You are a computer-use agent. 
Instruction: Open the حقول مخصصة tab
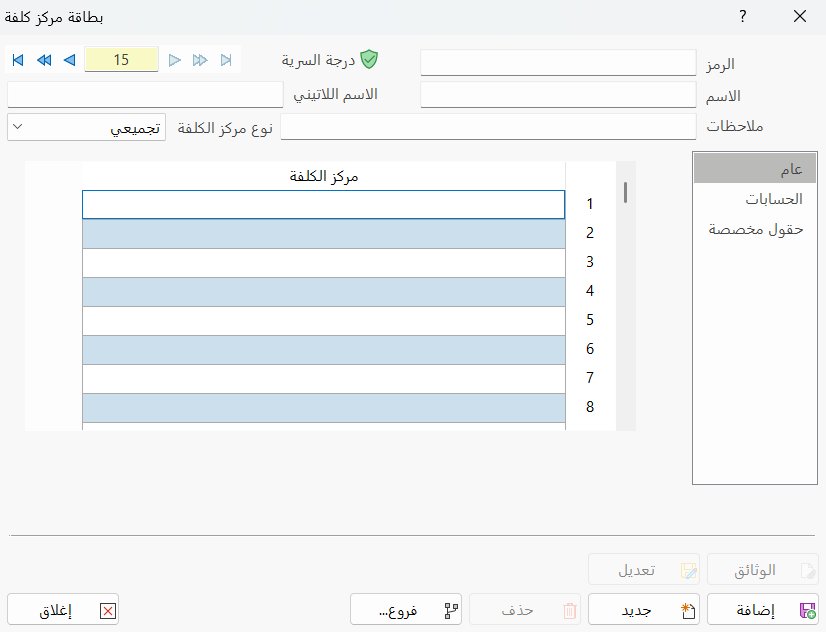tap(755, 230)
